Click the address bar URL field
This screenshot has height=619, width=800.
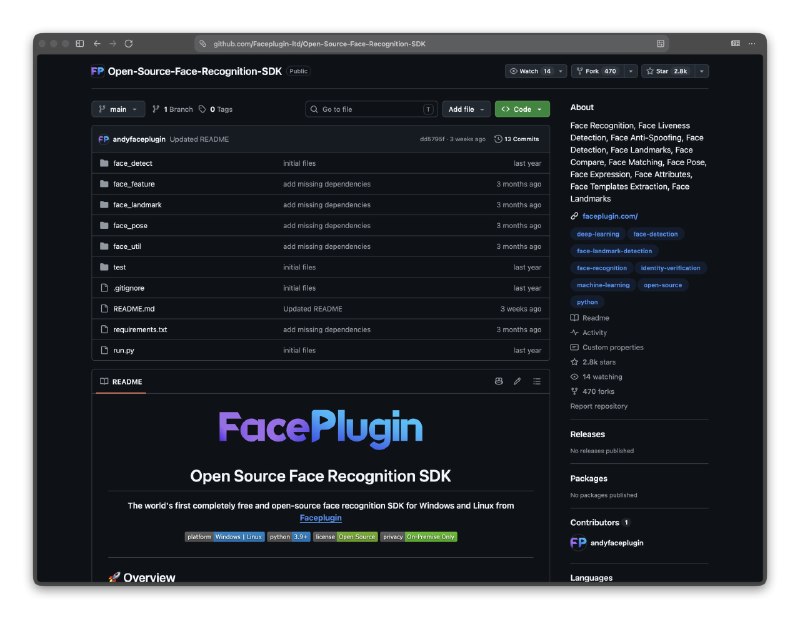432,44
